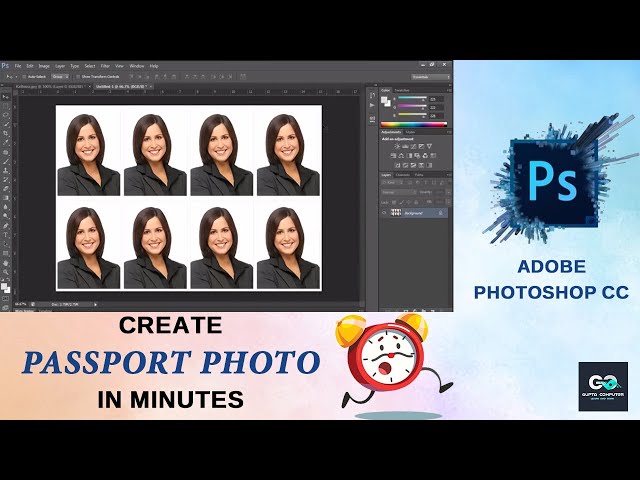Toggle lock image pixels brush icon
This screenshot has height=480, width=640.
401,202
